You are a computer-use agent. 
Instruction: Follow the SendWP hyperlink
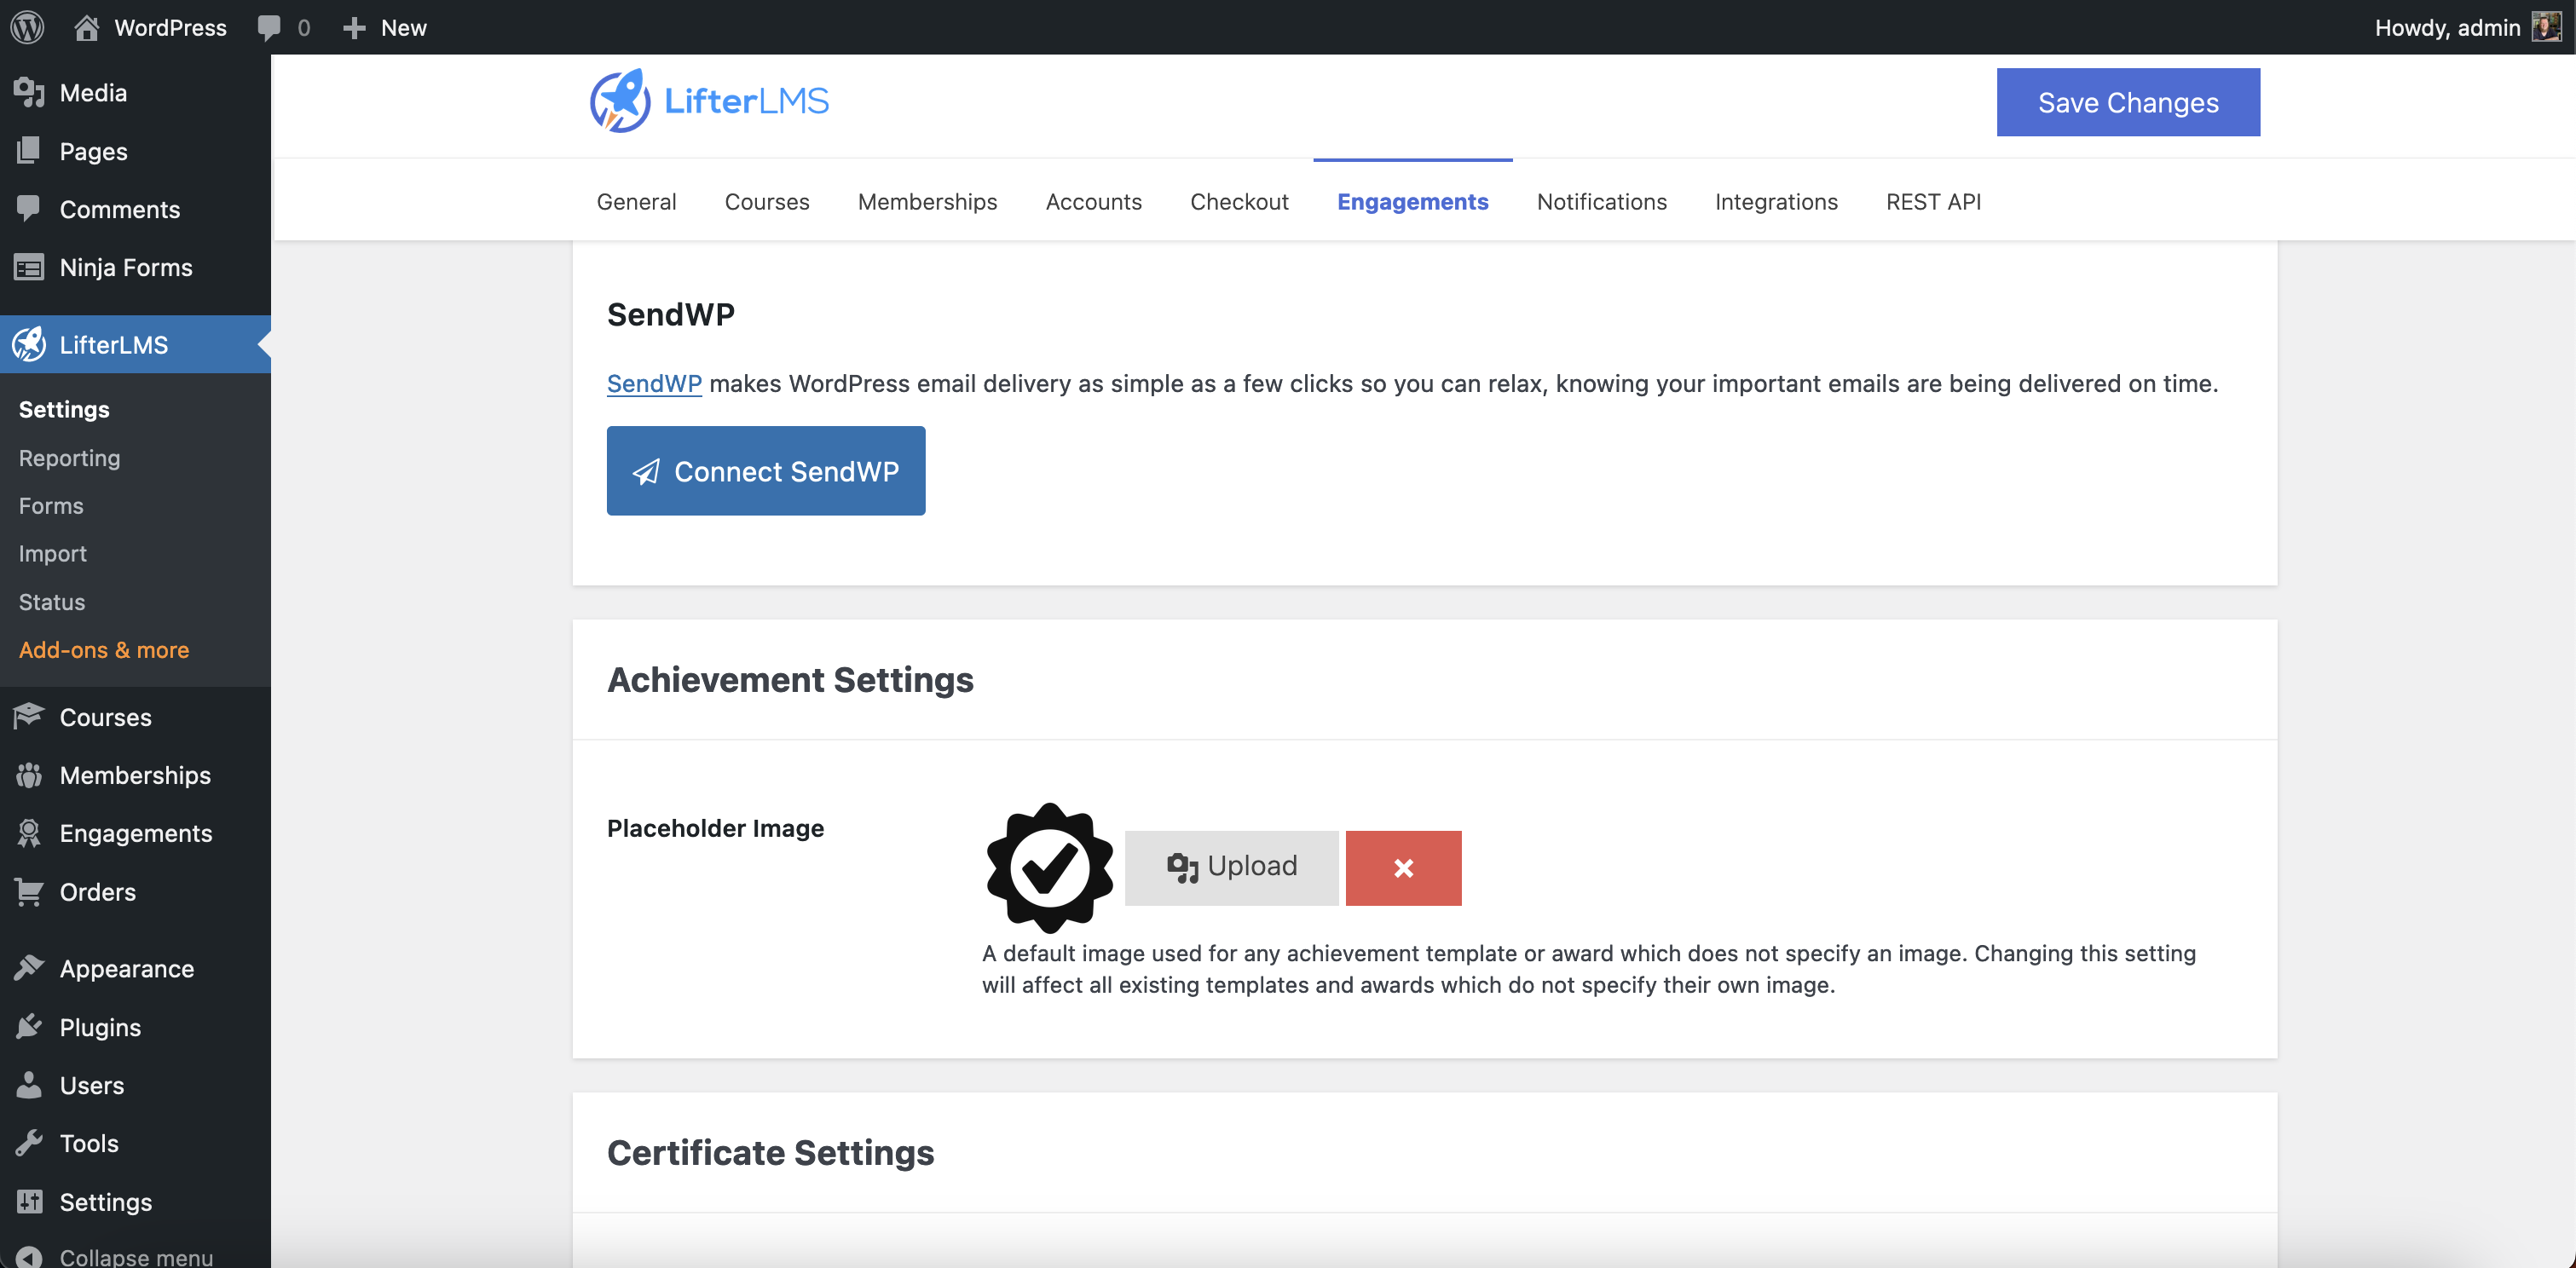(654, 383)
